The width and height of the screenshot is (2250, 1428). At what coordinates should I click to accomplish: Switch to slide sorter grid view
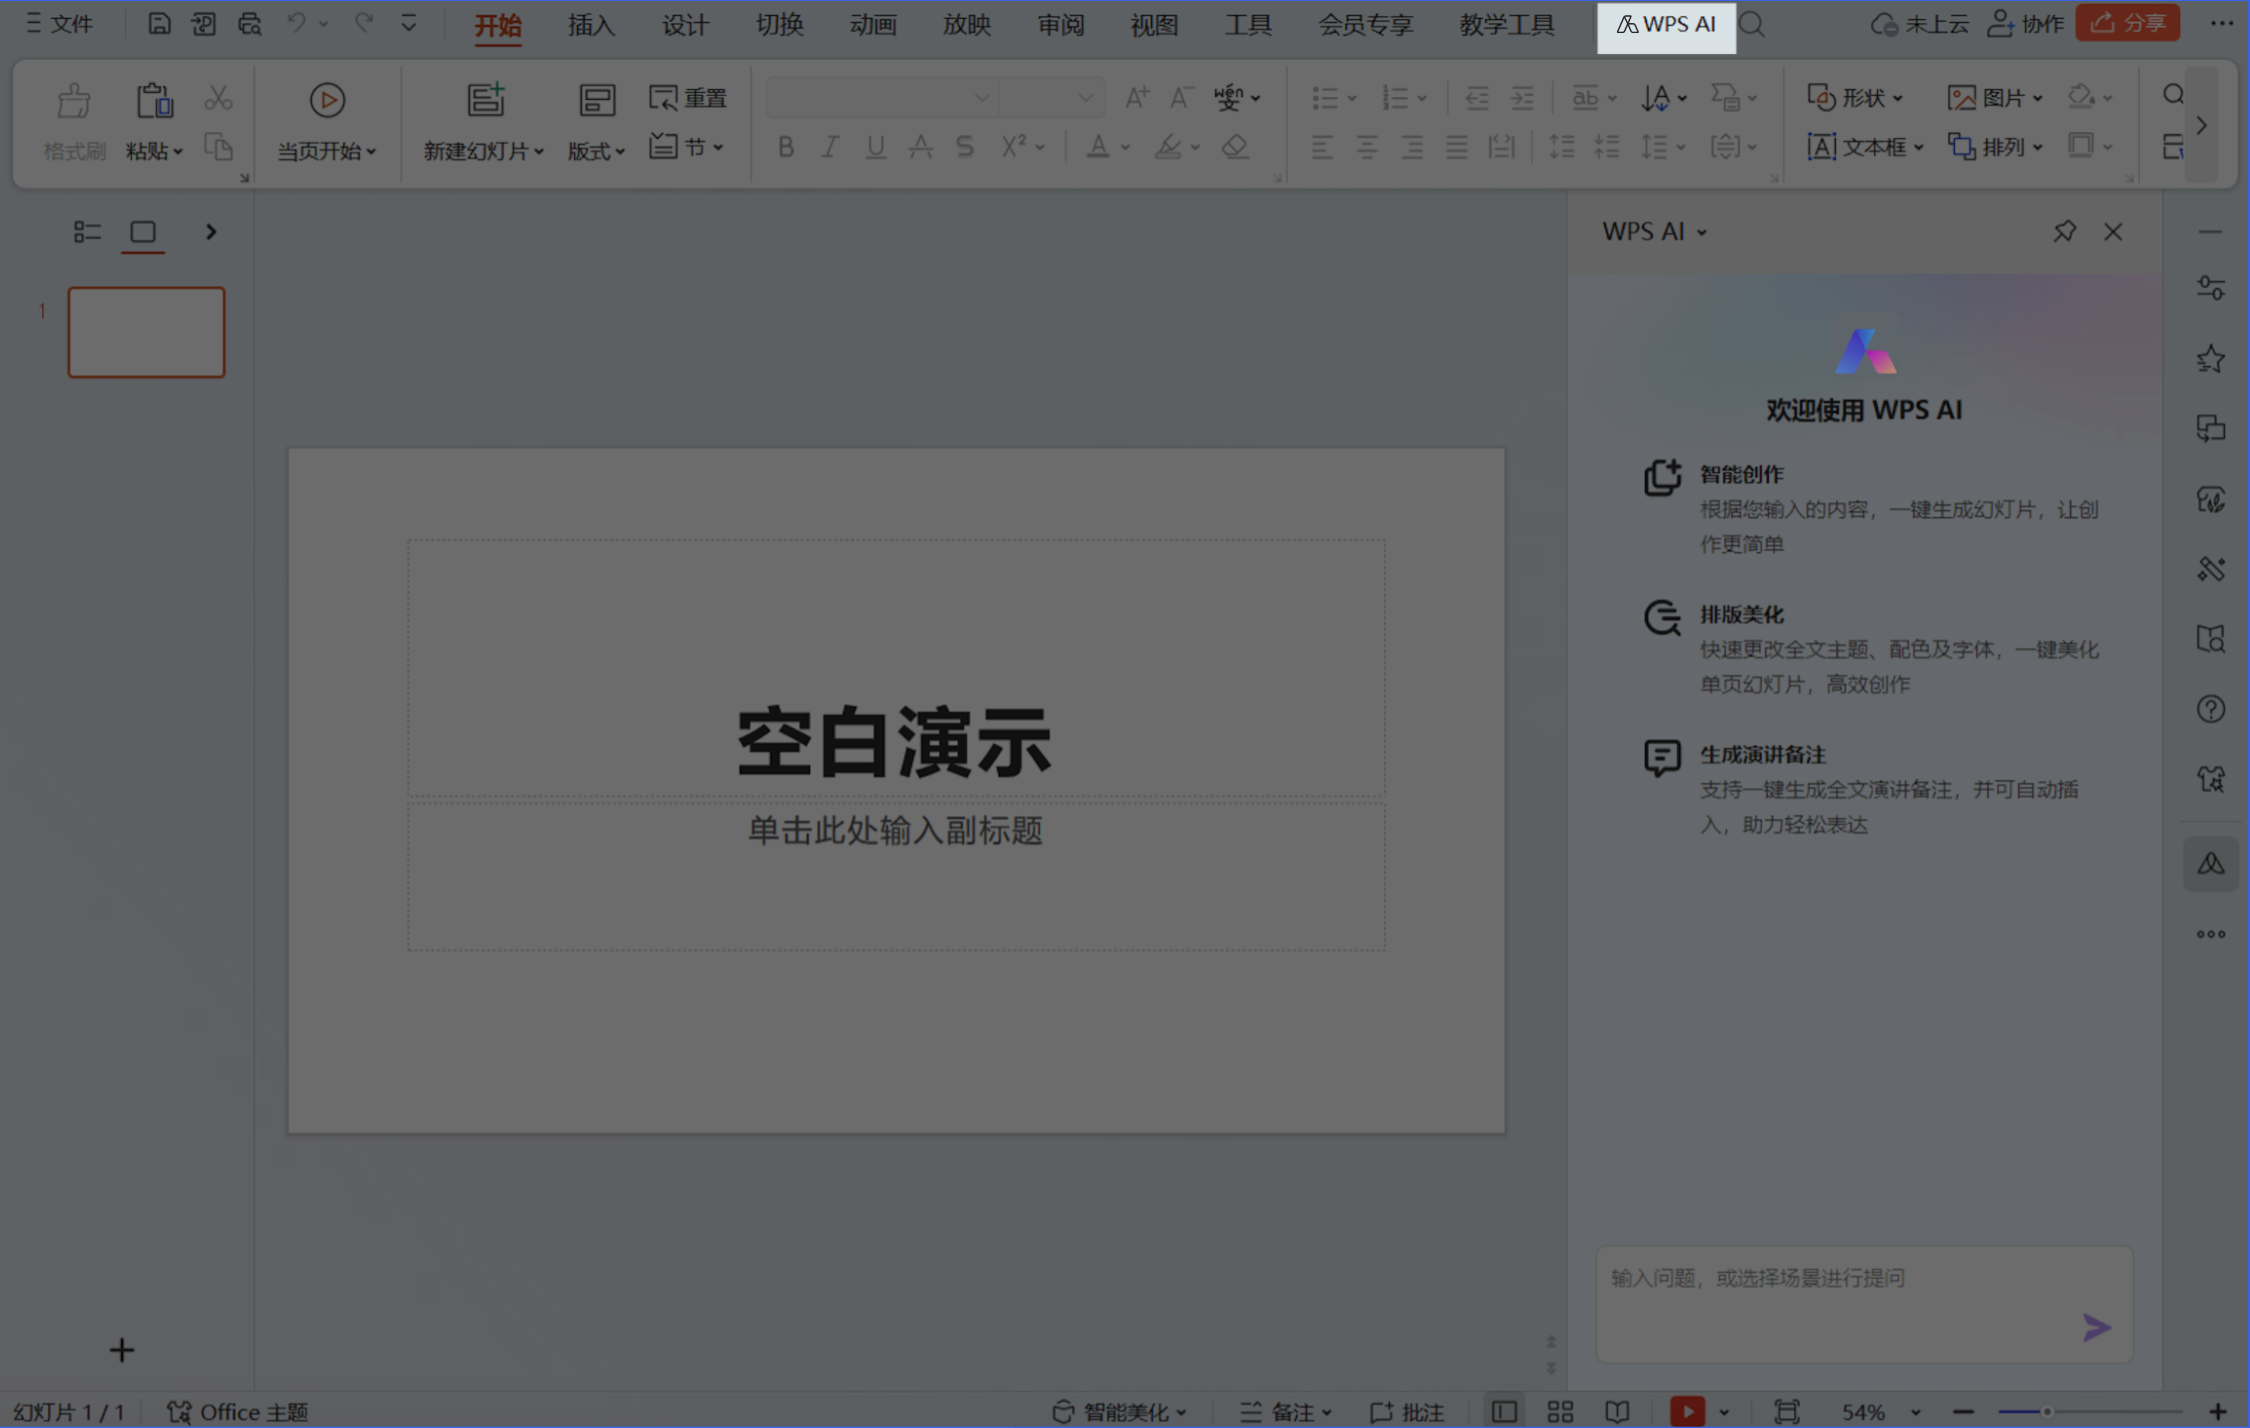[x=1560, y=1411]
